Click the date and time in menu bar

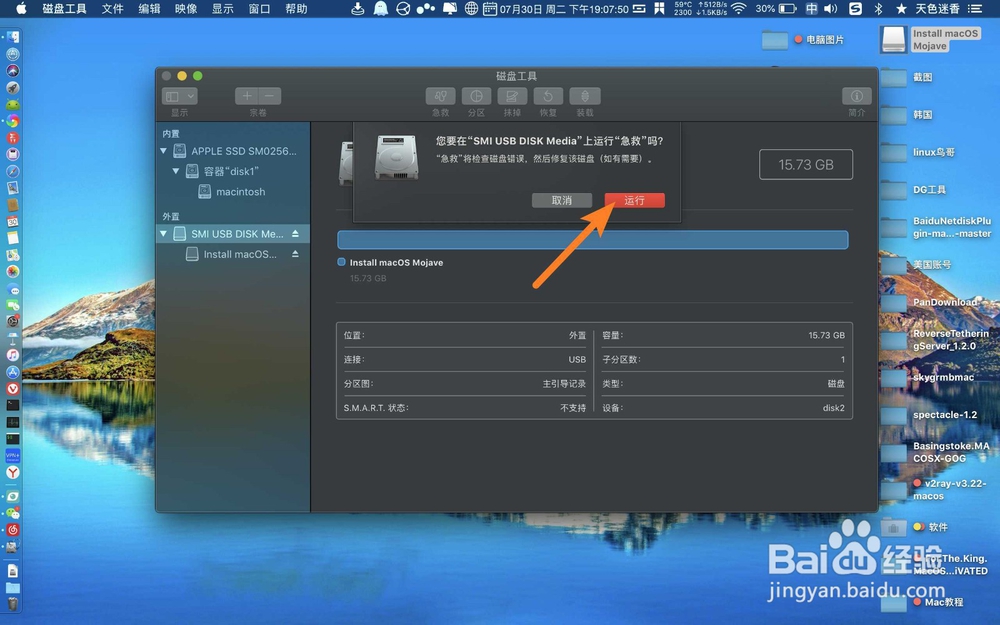pyautogui.click(x=564, y=9)
